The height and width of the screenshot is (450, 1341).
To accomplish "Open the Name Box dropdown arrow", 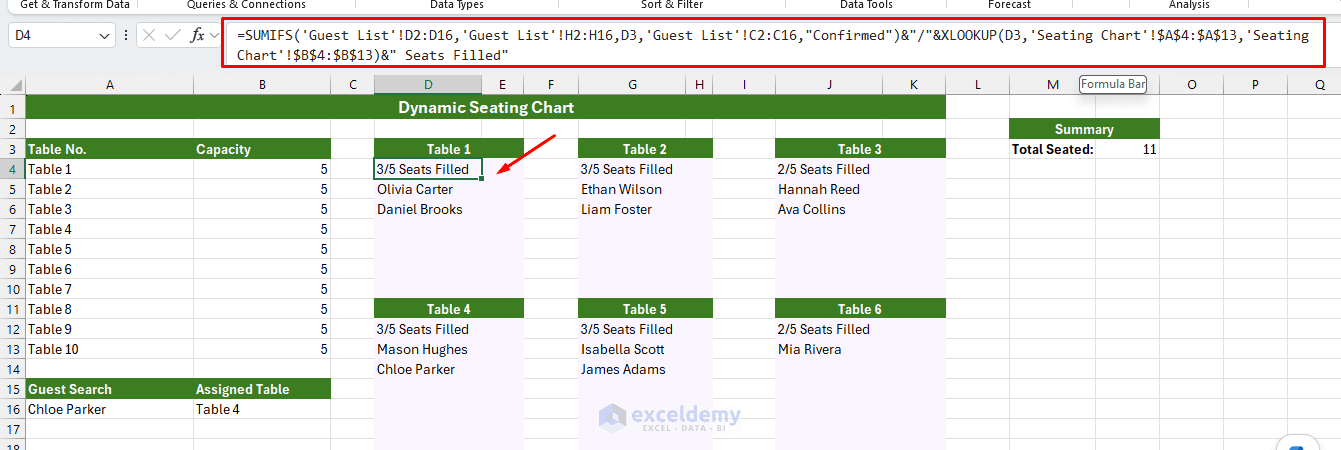I will [106, 36].
